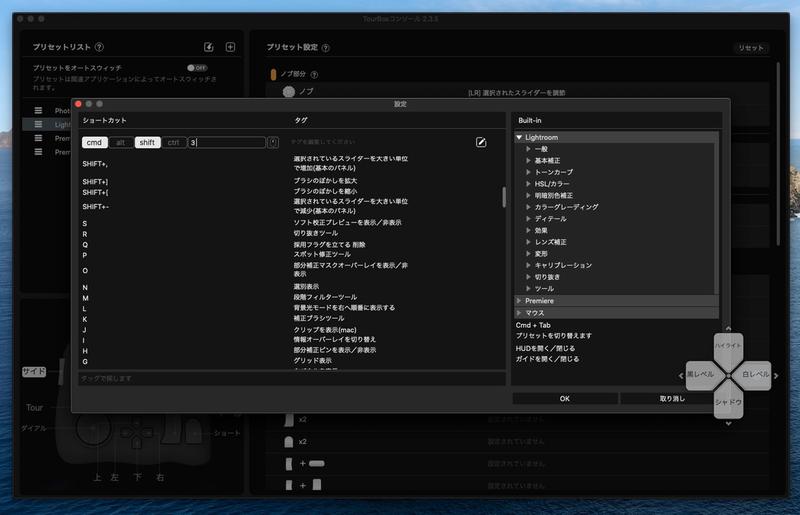
Task: Select the Cmd + Tab built-in item
Action: (x=533, y=325)
